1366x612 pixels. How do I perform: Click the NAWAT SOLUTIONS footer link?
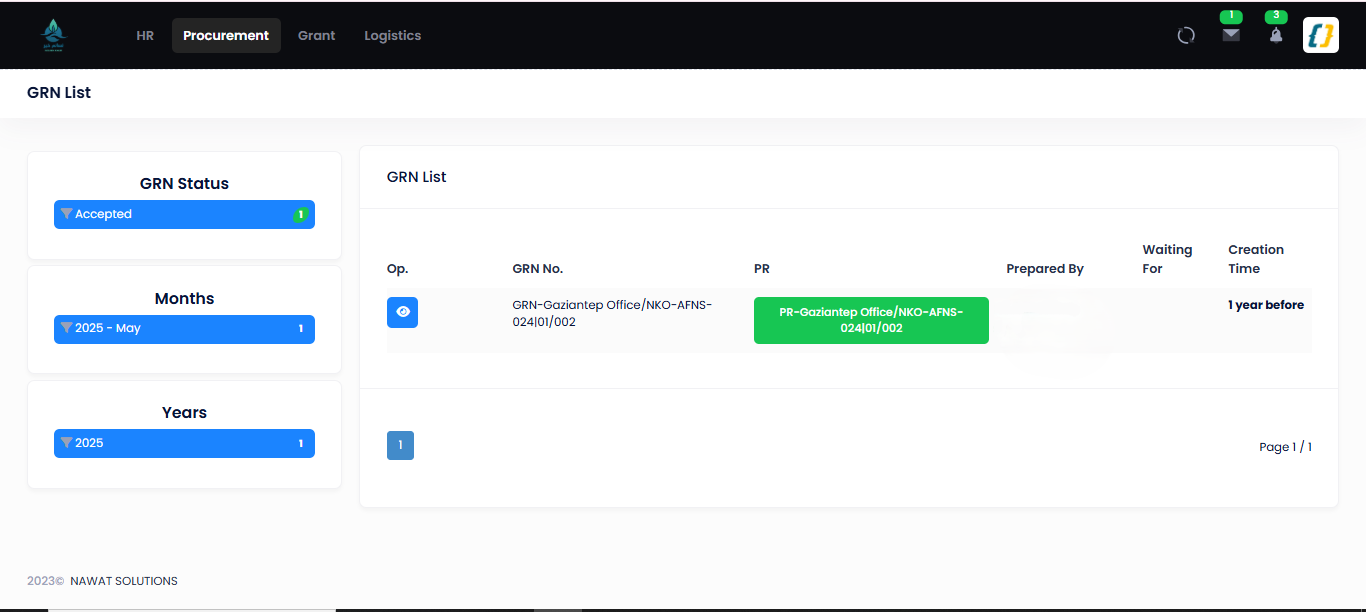(x=124, y=581)
